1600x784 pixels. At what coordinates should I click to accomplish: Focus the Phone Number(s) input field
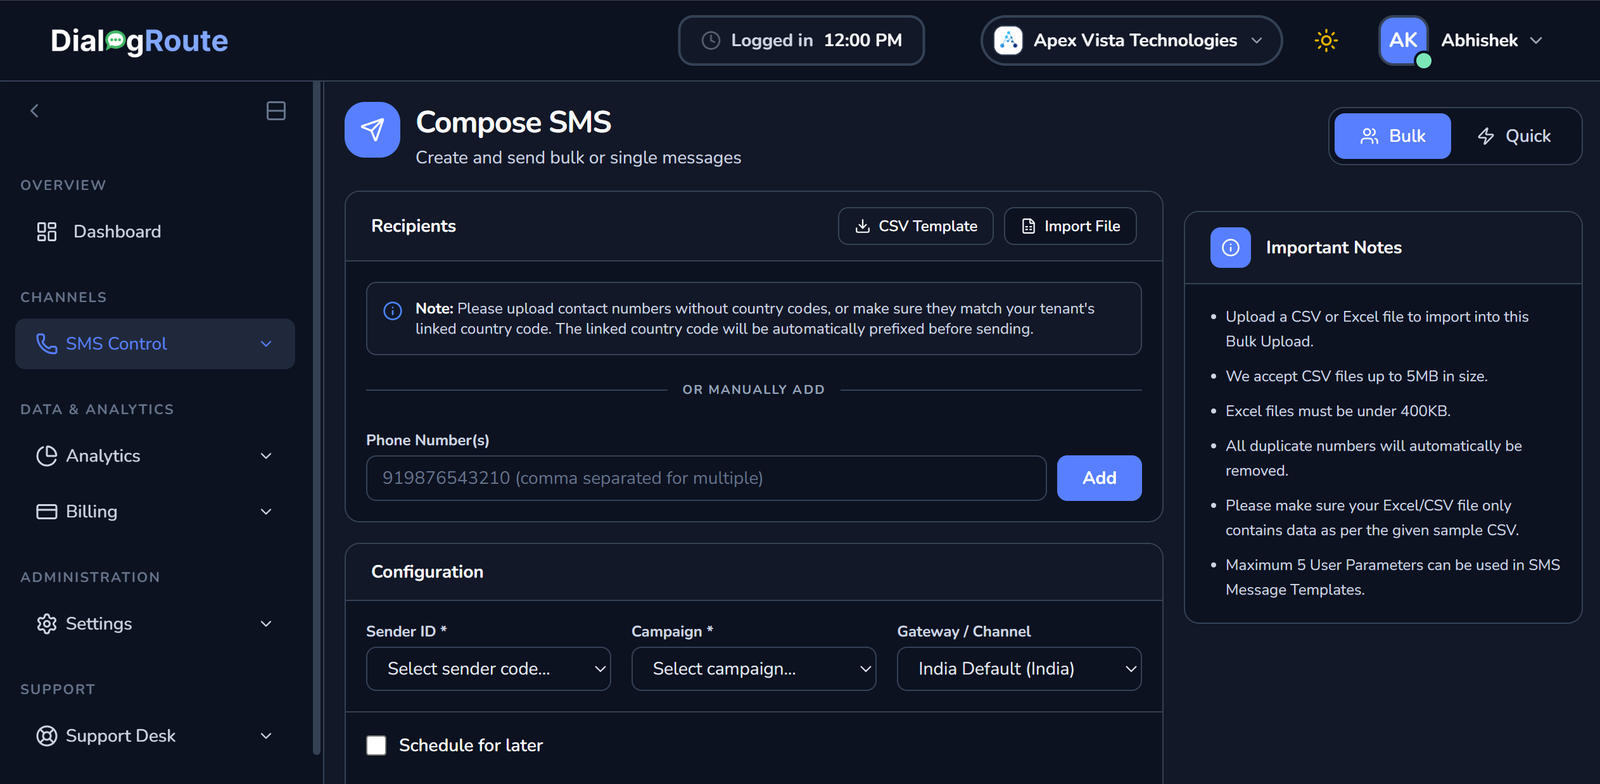point(706,478)
